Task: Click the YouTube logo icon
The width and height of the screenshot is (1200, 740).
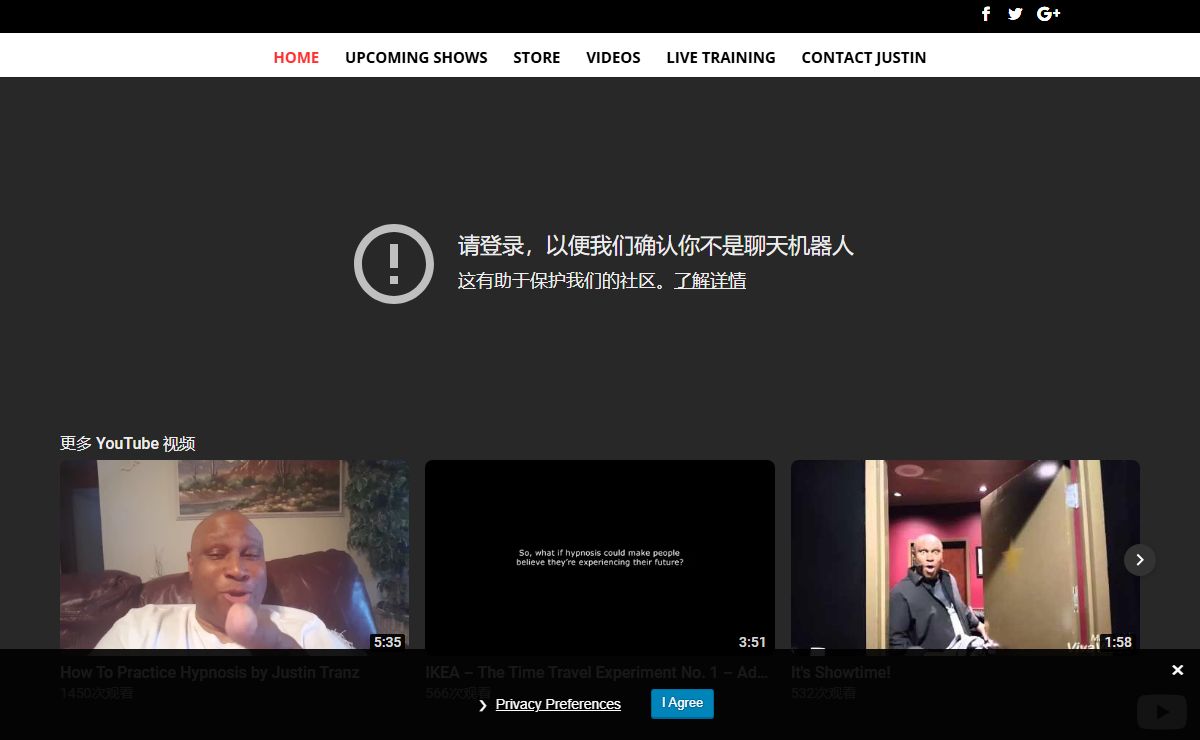Action: 1161,712
